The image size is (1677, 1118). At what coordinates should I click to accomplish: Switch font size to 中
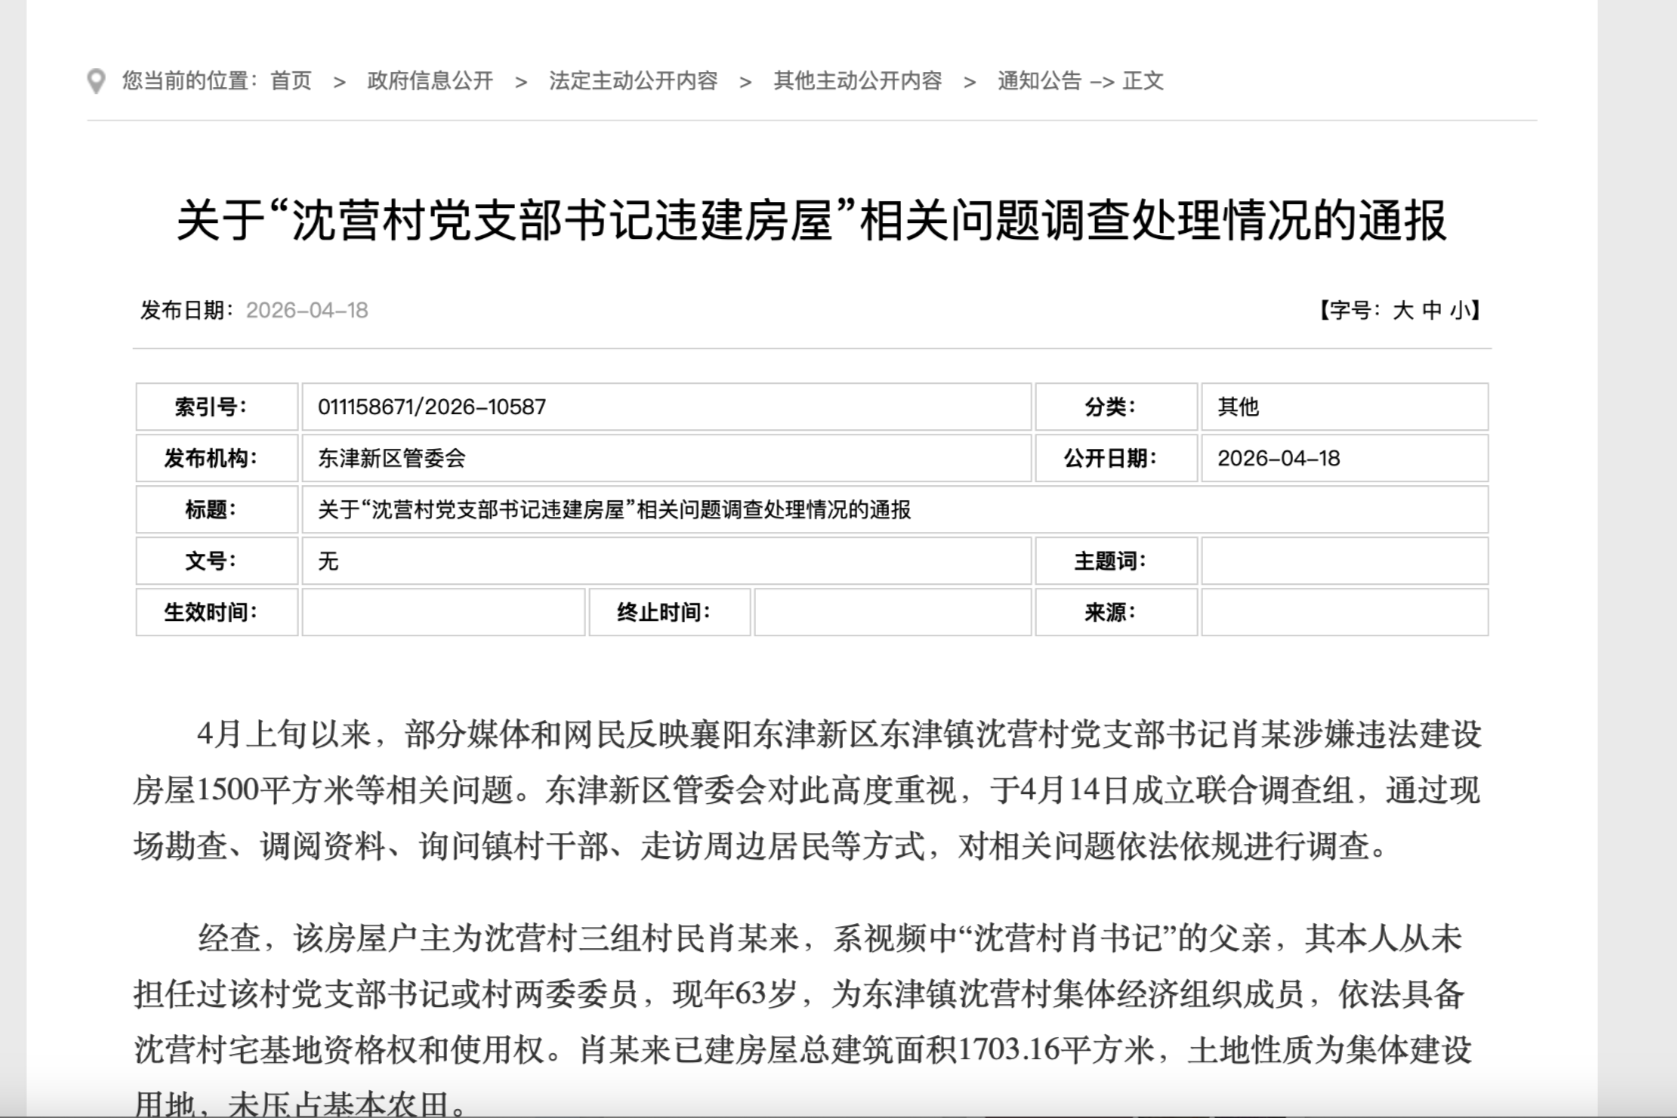pos(1432,311)
